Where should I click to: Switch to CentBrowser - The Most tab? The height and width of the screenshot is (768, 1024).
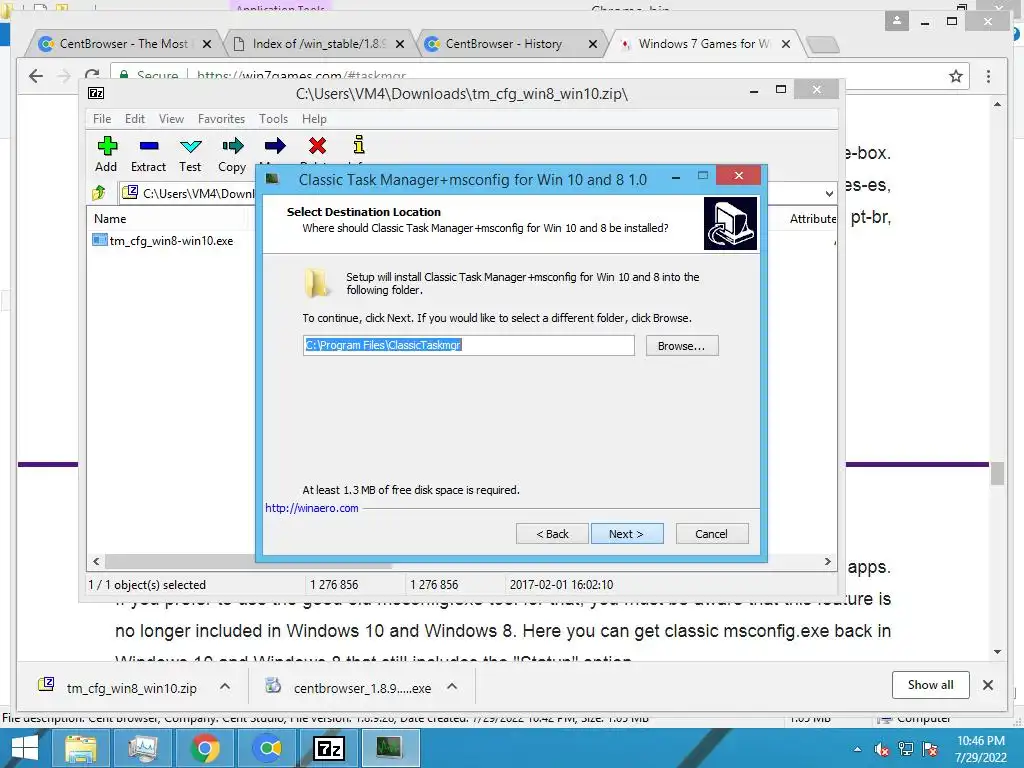click(124, 44)
